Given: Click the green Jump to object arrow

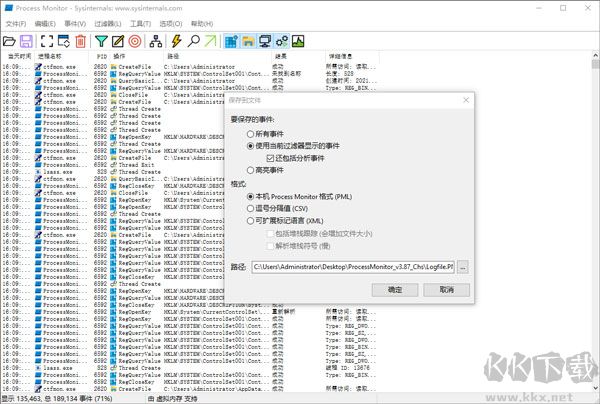Looking at the screenshot, I should pos(210,41).
